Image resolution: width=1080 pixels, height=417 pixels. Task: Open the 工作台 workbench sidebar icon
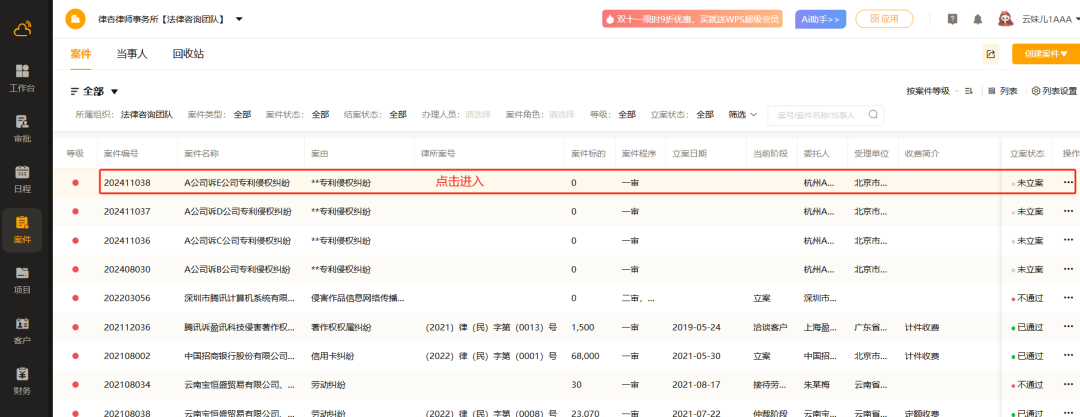click(22, 77)
